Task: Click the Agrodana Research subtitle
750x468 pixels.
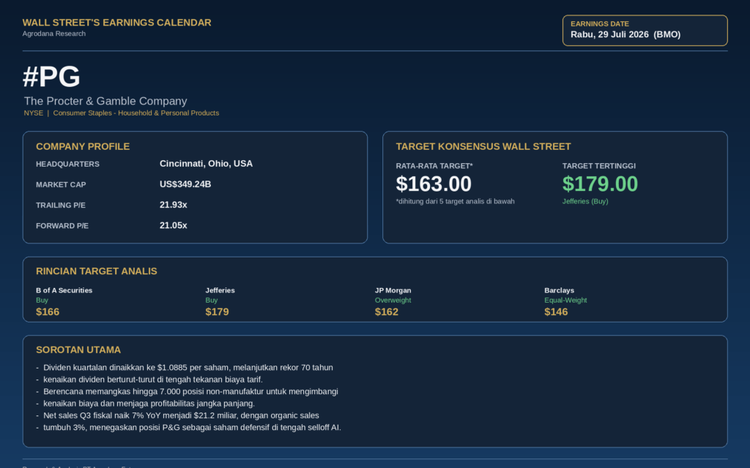Action: click(54, 33)
